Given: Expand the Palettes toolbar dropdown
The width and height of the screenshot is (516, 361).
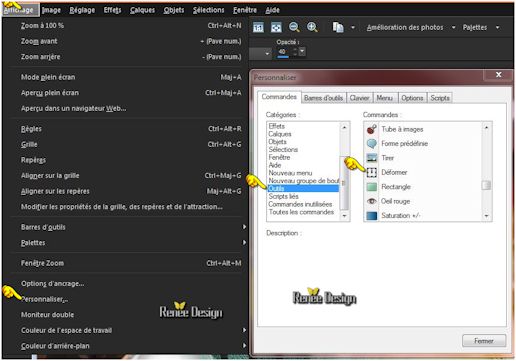Looking at the screenshot, I should click(497, 27).
